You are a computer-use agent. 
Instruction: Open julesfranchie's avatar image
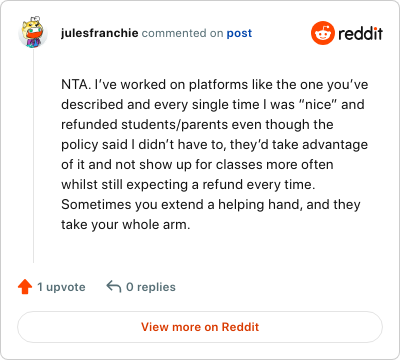coord(33,32)
